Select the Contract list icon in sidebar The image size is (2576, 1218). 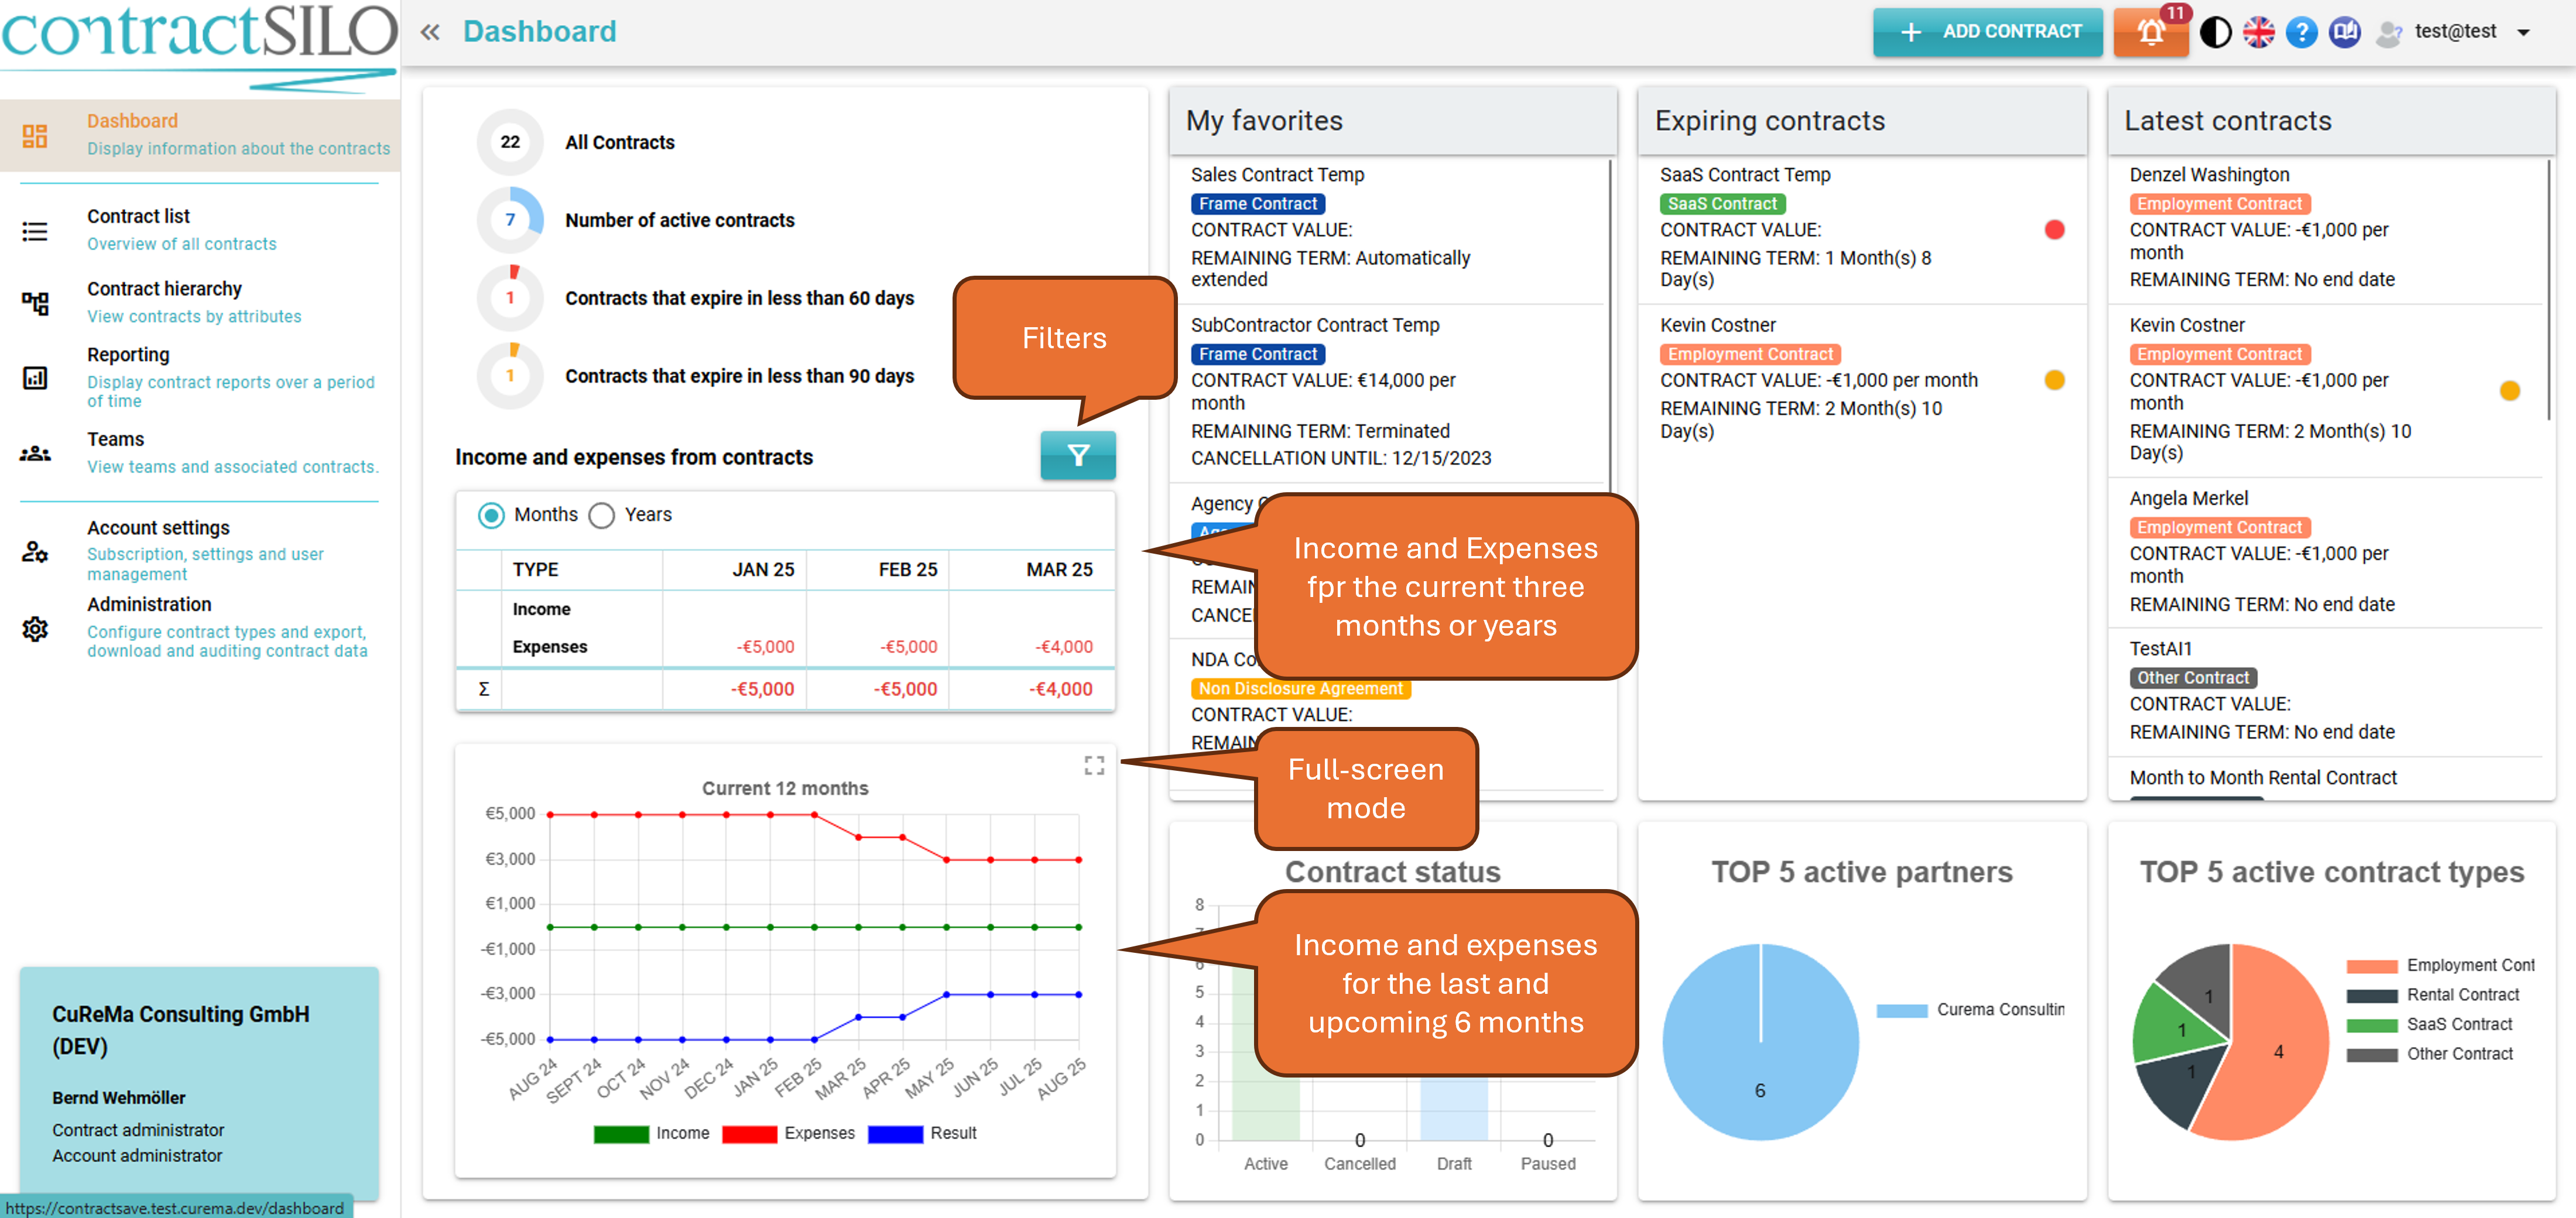point(35,231)
